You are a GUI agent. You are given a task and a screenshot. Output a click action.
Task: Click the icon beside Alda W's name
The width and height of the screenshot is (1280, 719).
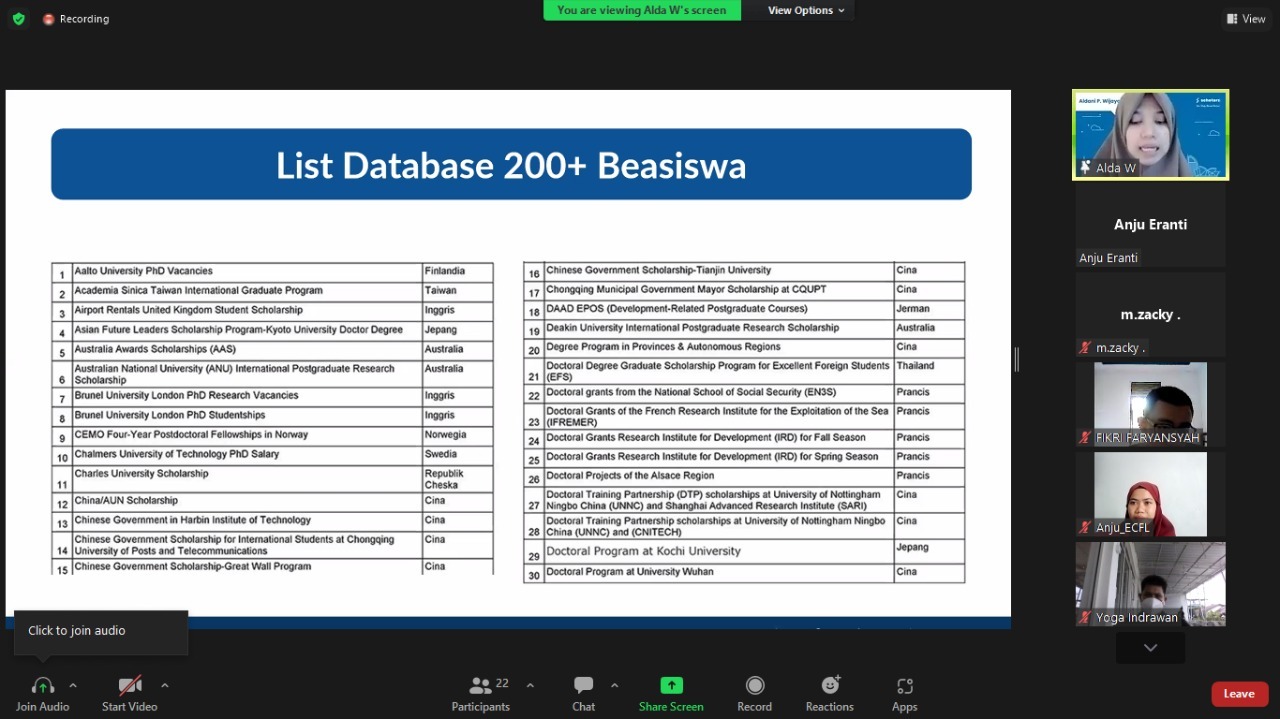[1085, 168]
